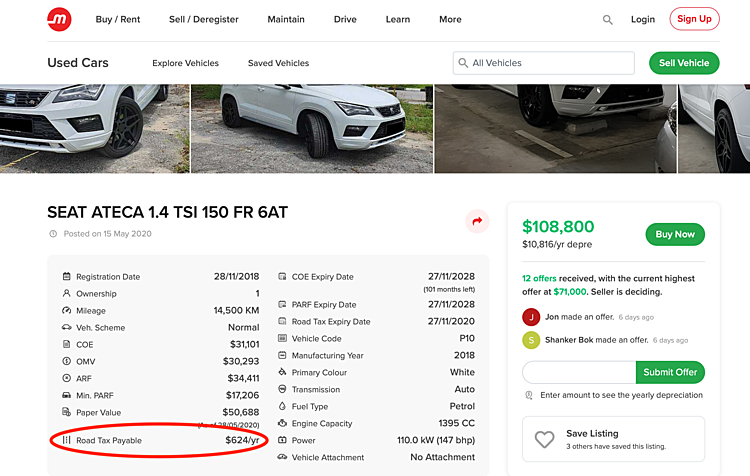Viewport: 750px width, 476px height.
Task: Click Jon's red avatar in offers list
Action: point(531,317)
